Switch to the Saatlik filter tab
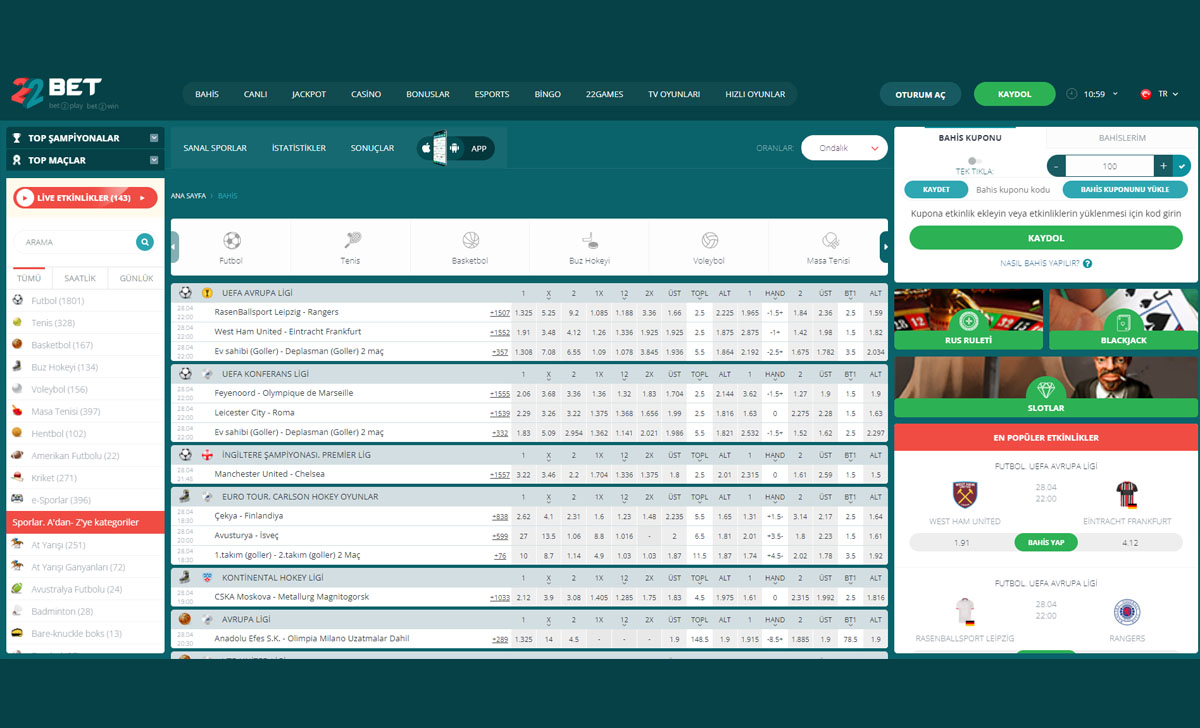The width and height of the screenshot is (1200, 728). (x=80, y=278)
